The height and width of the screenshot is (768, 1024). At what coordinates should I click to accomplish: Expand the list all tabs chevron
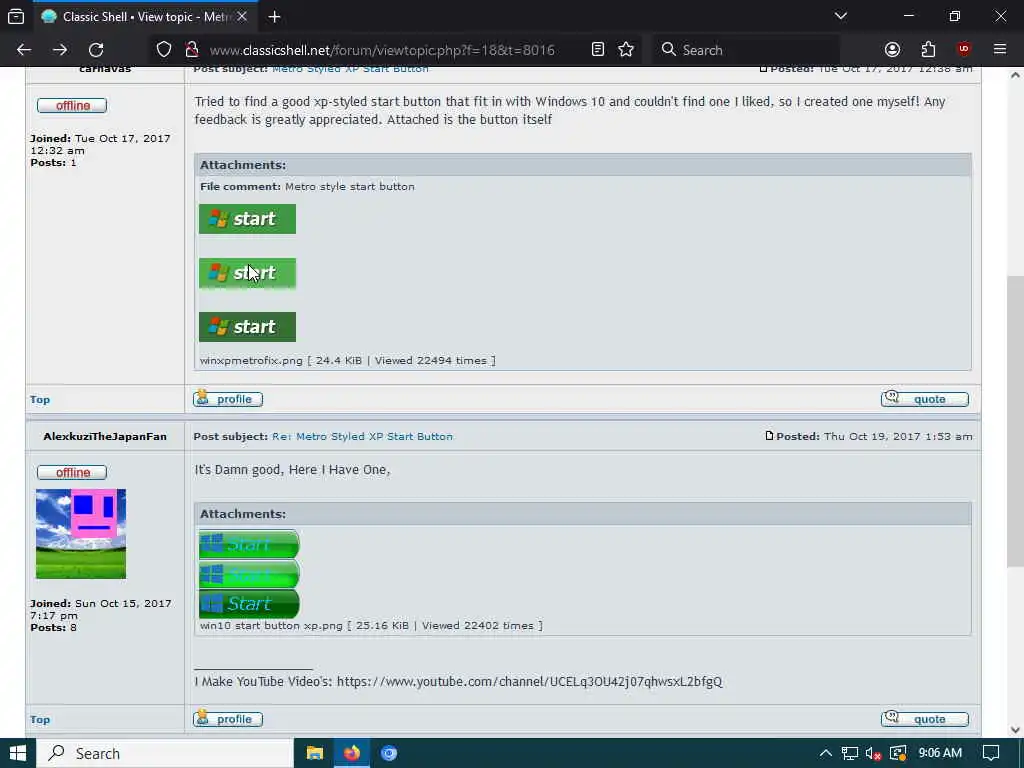pyautogui.click(x=840, y=16)
